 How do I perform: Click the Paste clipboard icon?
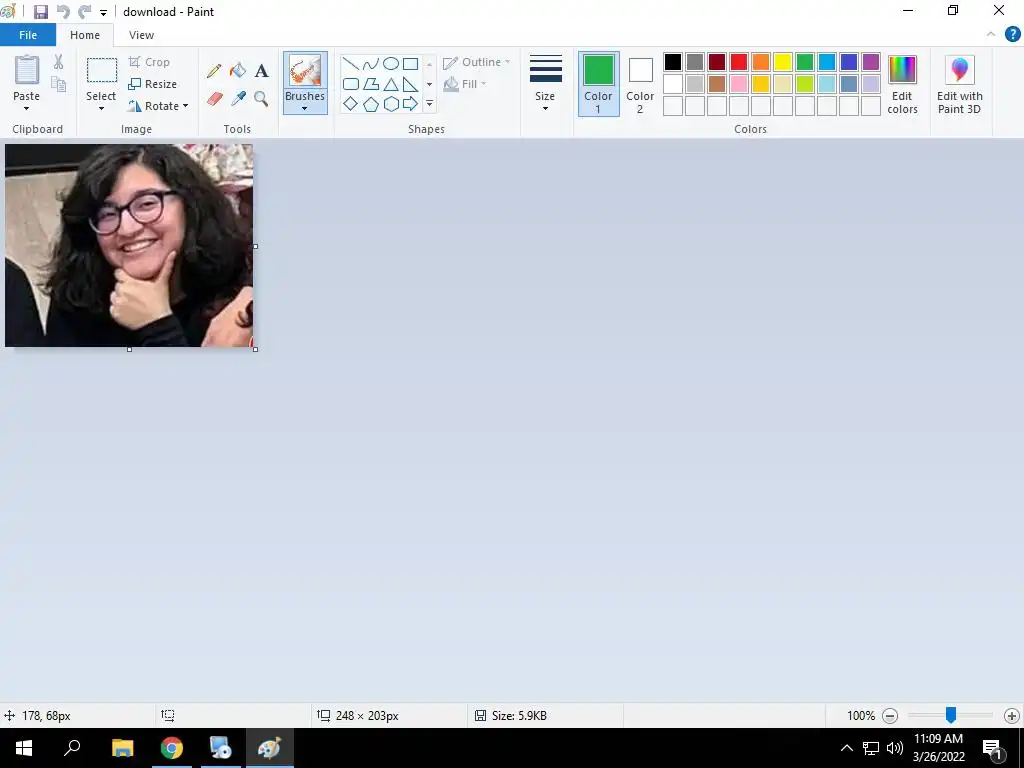[27, 70]
